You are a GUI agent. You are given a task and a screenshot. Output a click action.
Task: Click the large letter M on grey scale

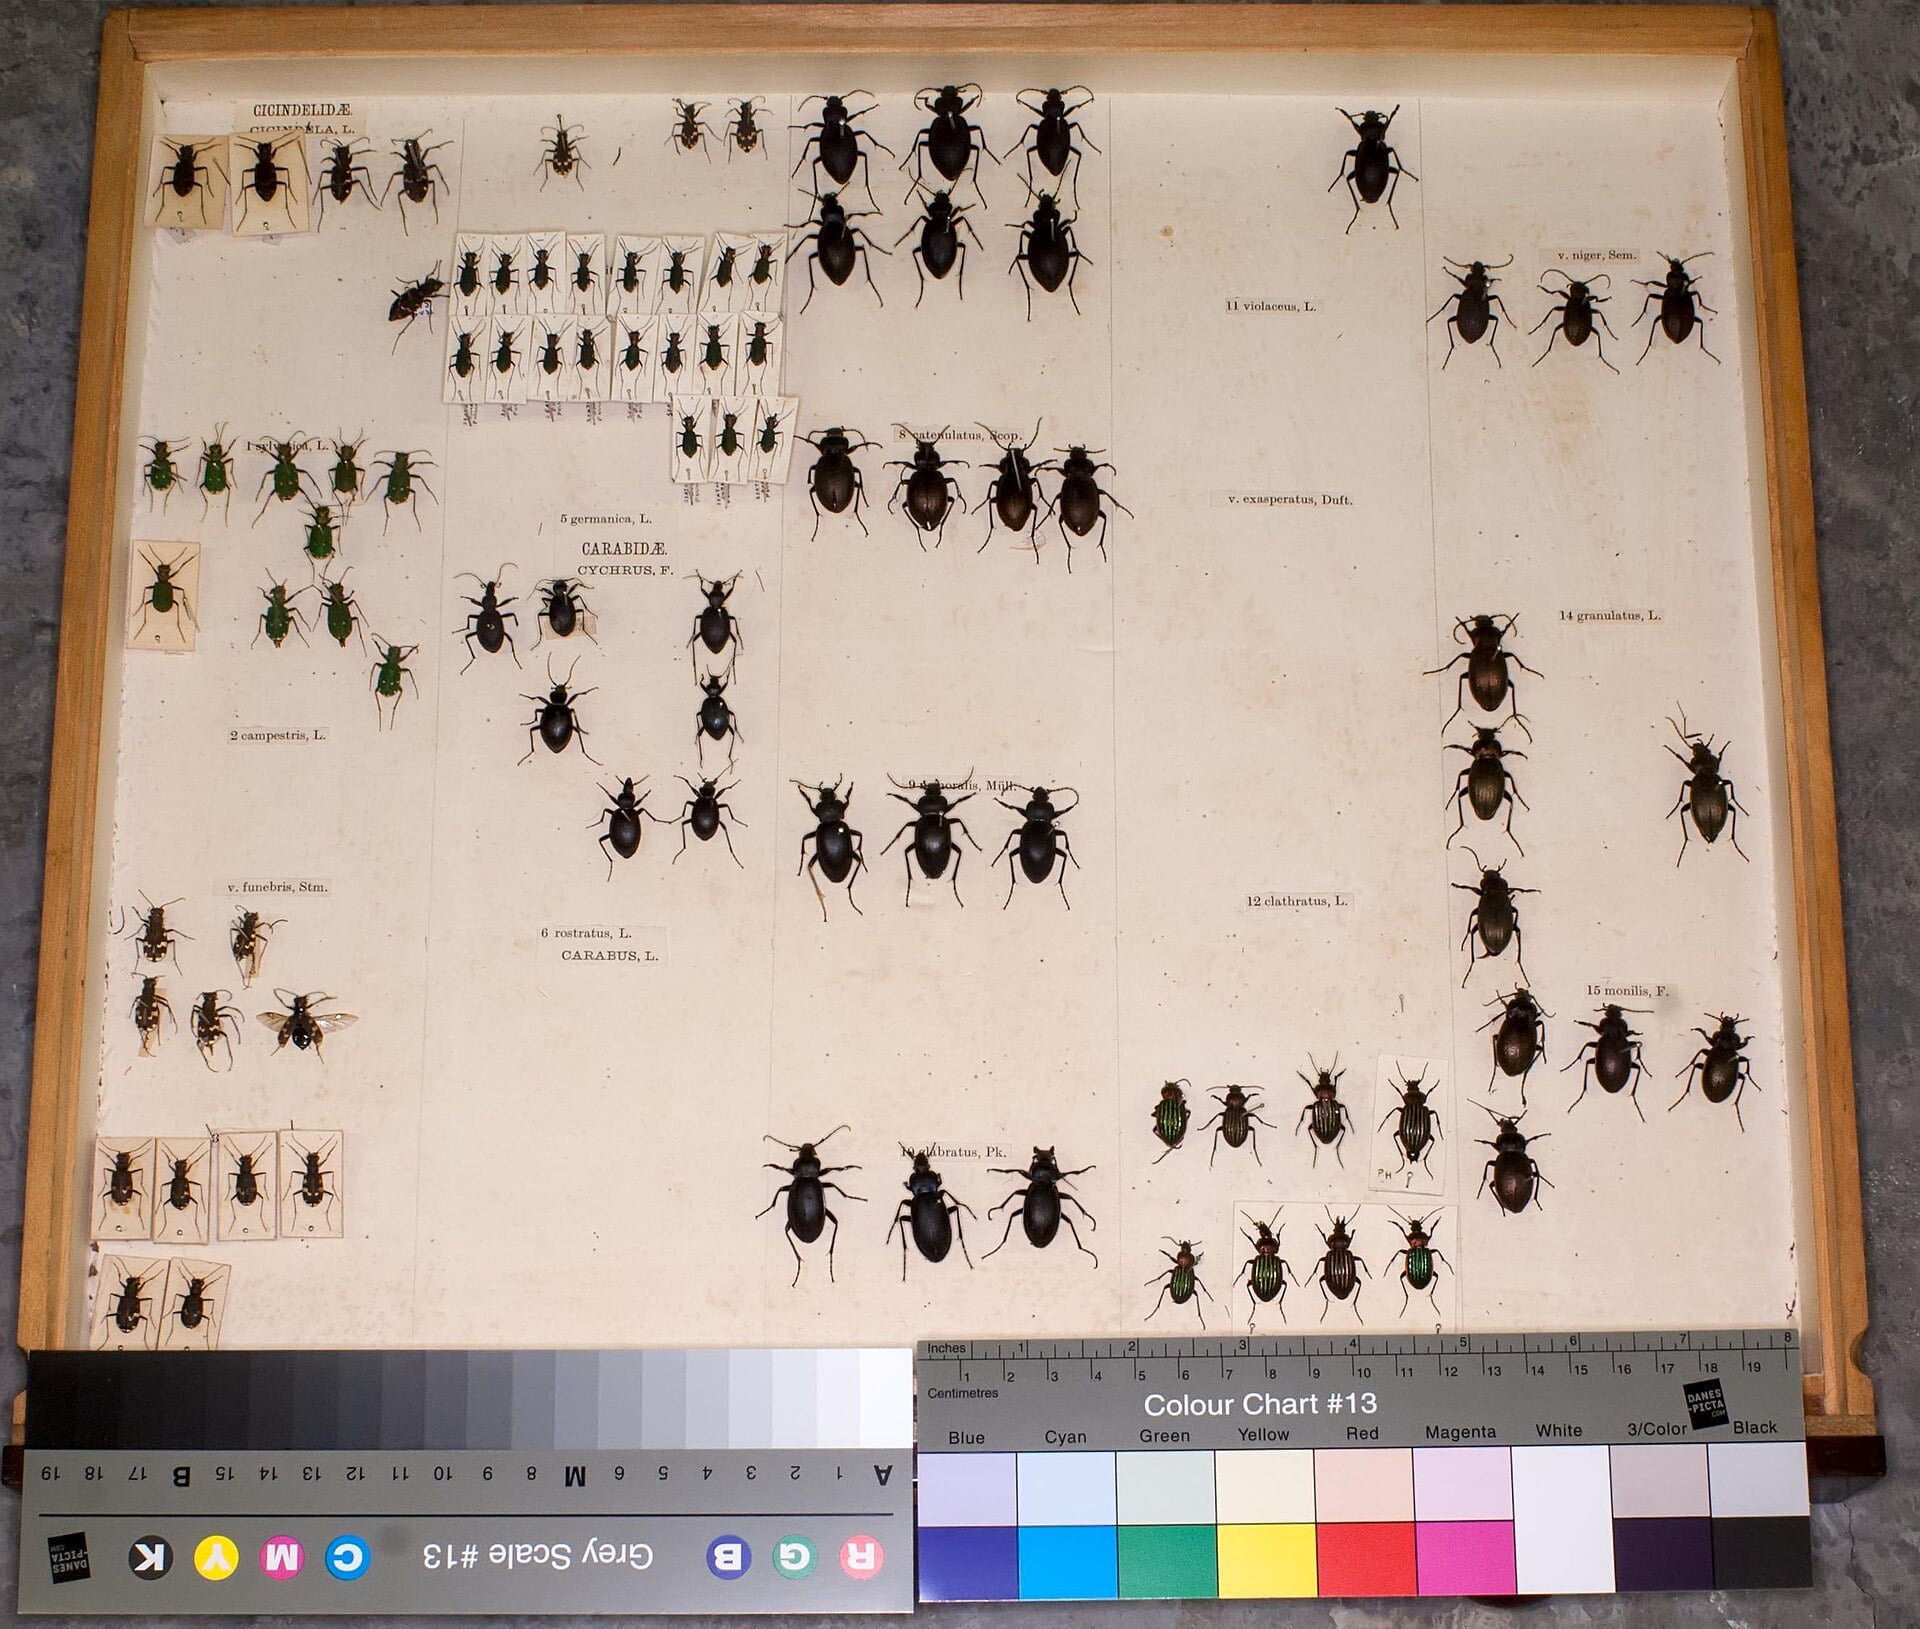tap(574, 1475)
